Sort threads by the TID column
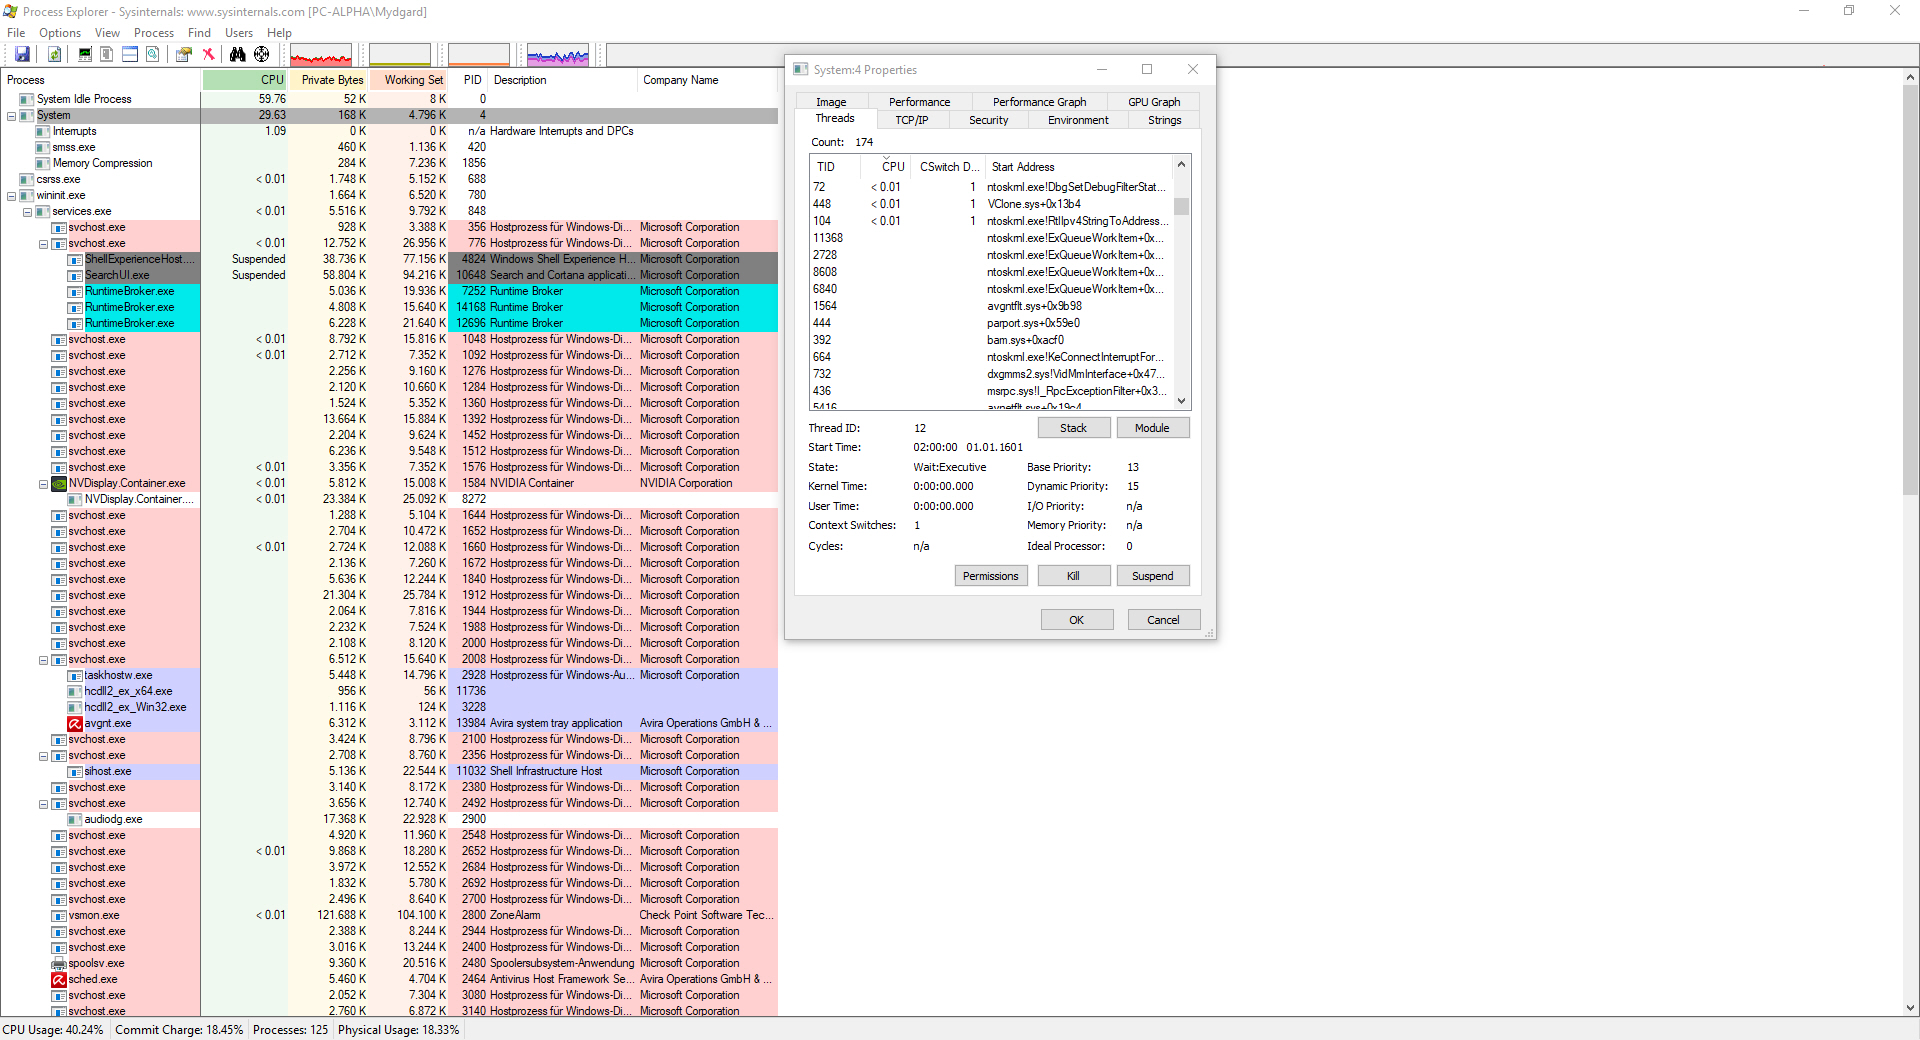The width and height of the screenshot is (1920, 1040). [836, 167]
